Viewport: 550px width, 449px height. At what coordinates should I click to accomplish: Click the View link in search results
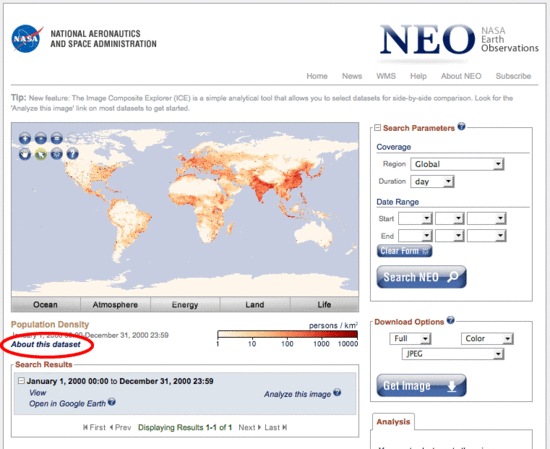click(x=38, y=393)
